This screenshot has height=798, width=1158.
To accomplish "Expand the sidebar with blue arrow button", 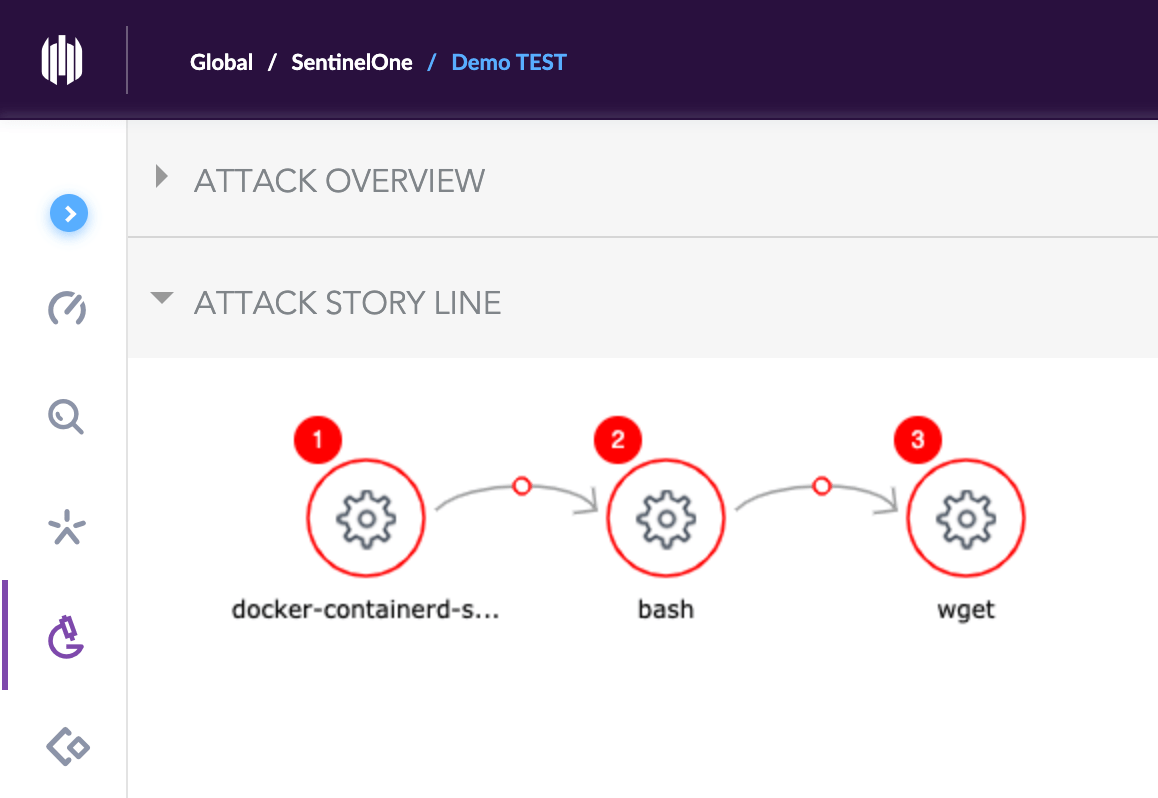I will (x=70, y=213).
